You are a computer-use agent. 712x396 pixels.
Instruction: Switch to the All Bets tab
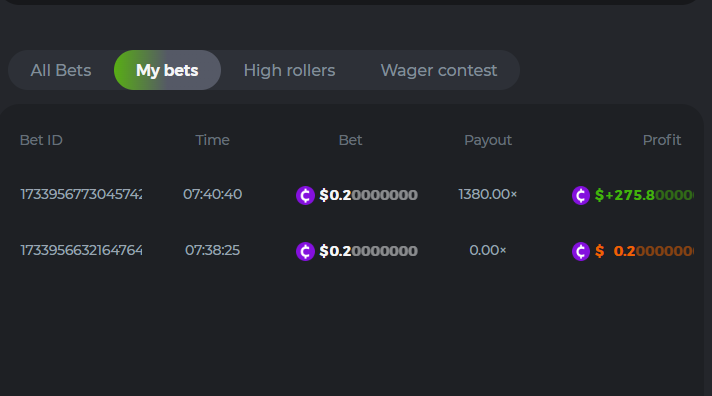pyautogui.click(x=61, y=70)
